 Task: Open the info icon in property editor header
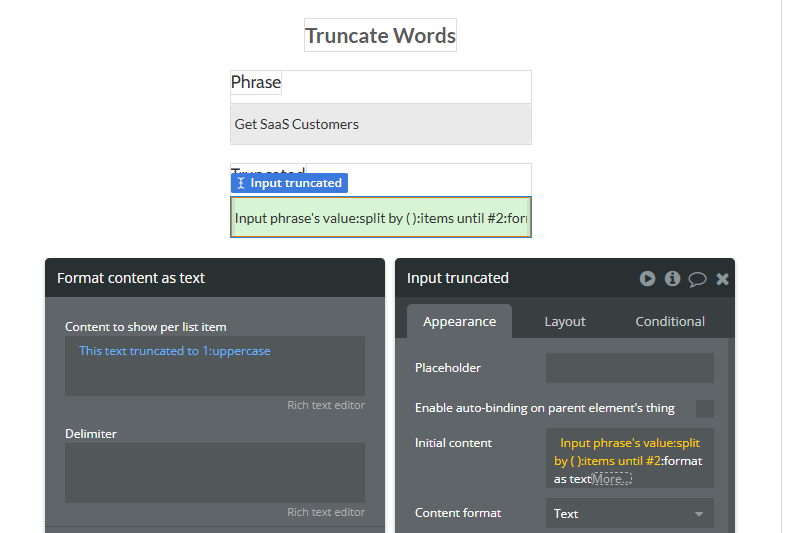coord(672,278)
